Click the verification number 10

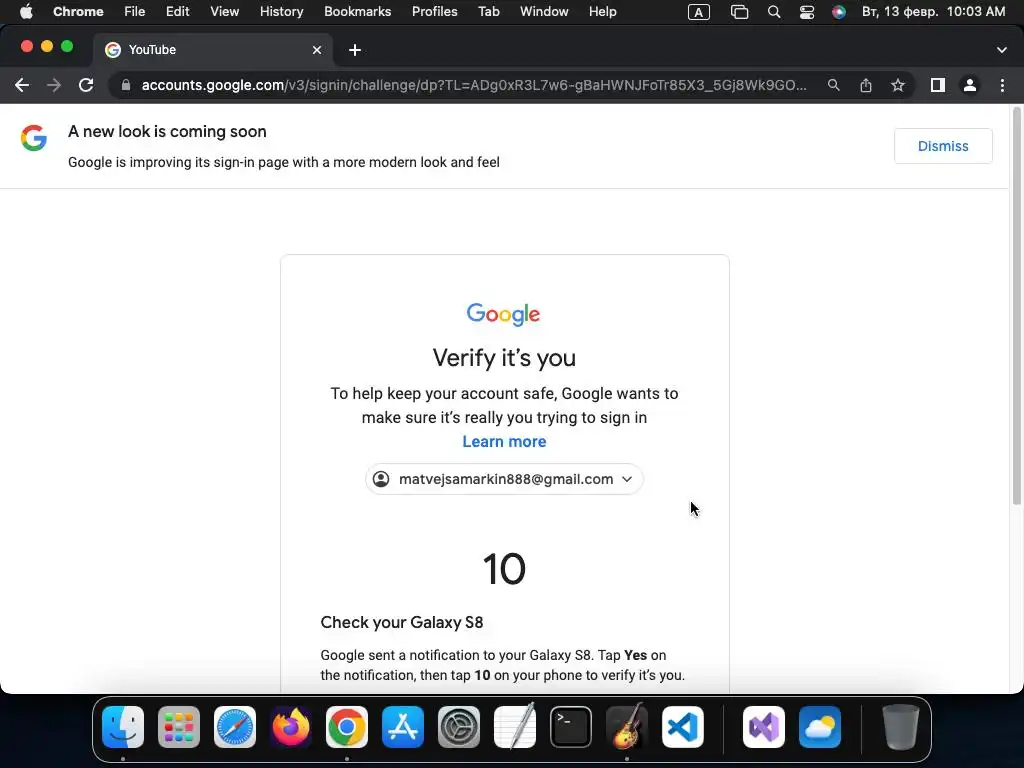coord(504,569)
